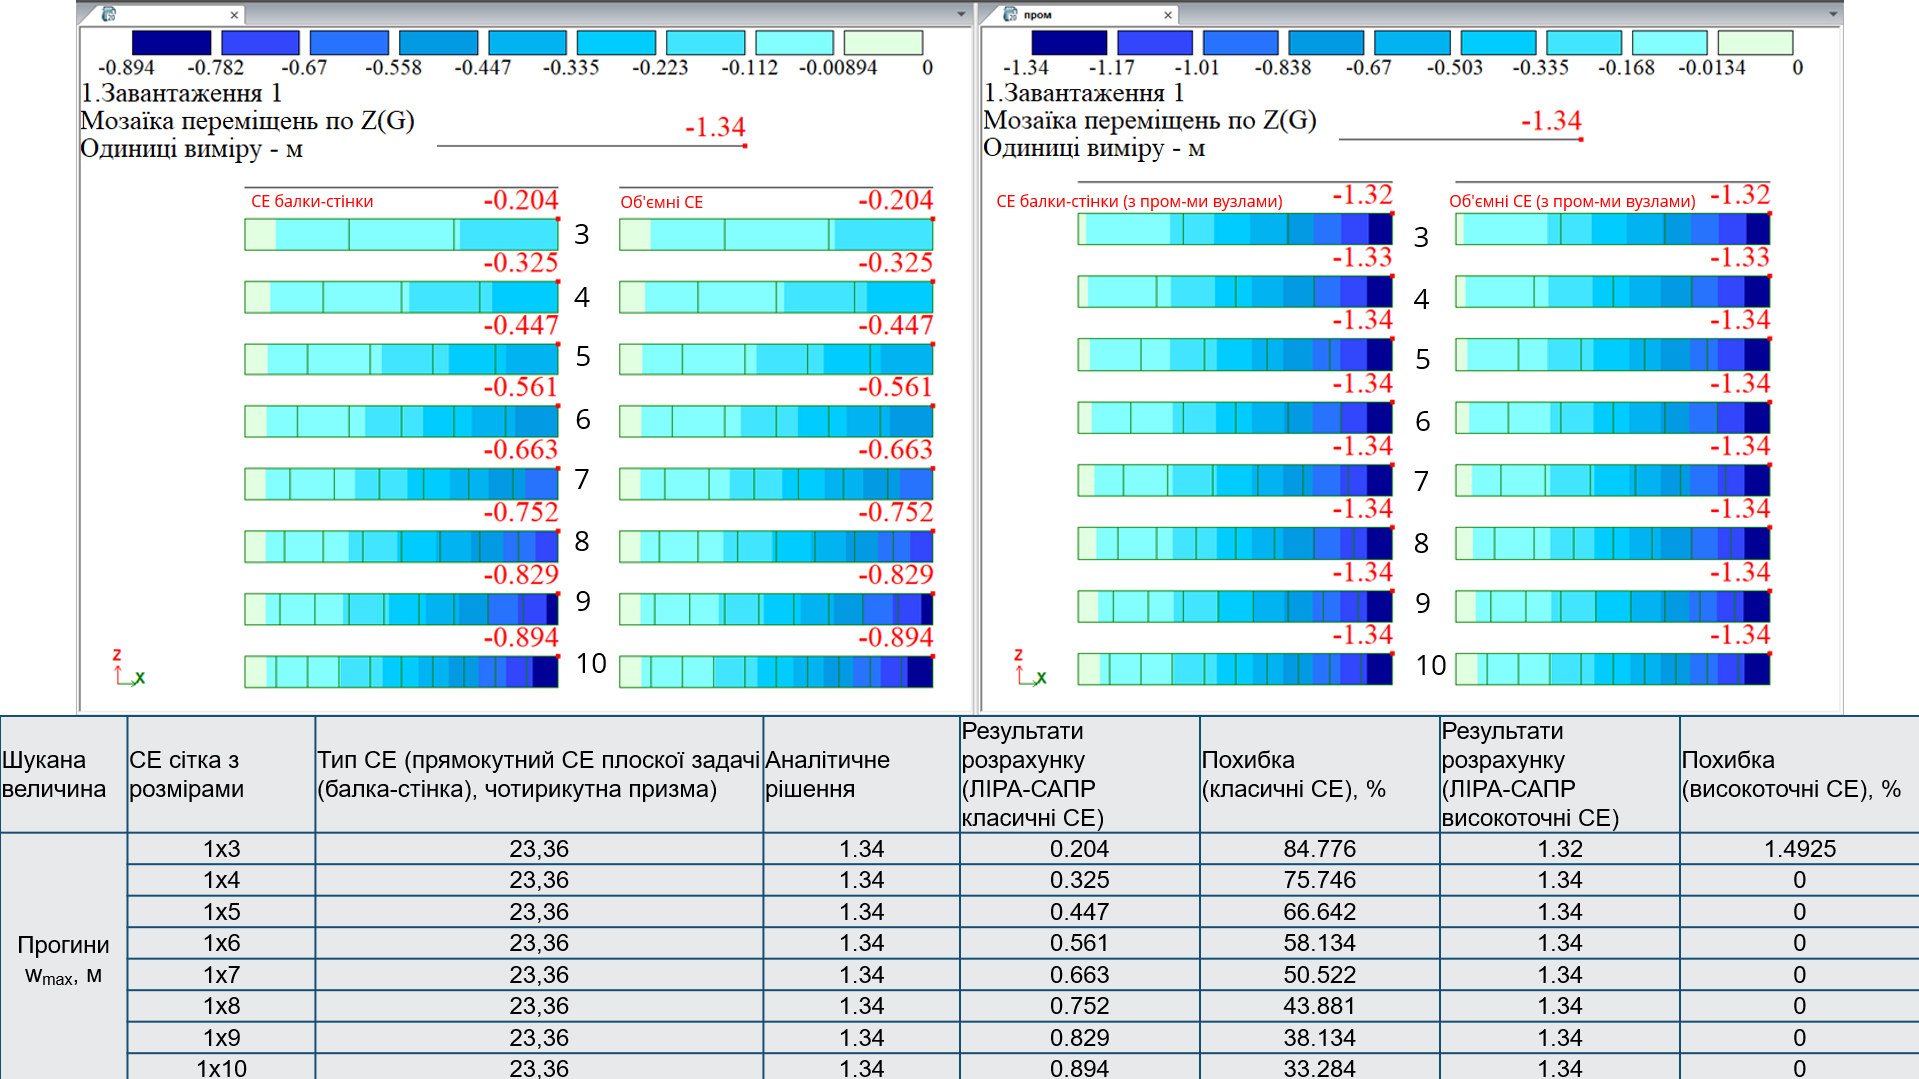
Task: Select the darkest blue swatch labeled -0.894
Action: point(171,43)
